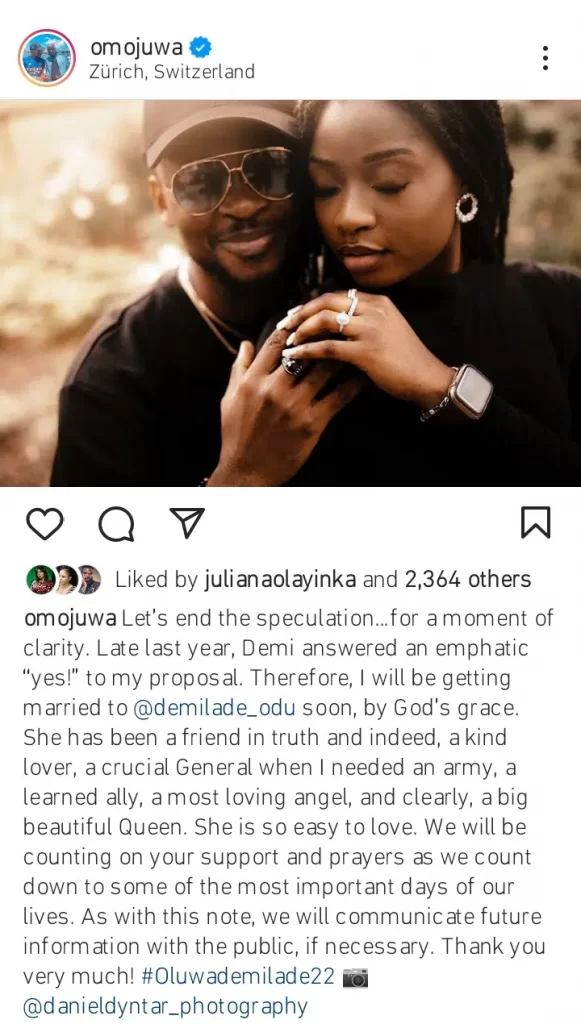581x1024 pixels.
Task: Open the @demilade_odu mention
Action: coord(215,708)
